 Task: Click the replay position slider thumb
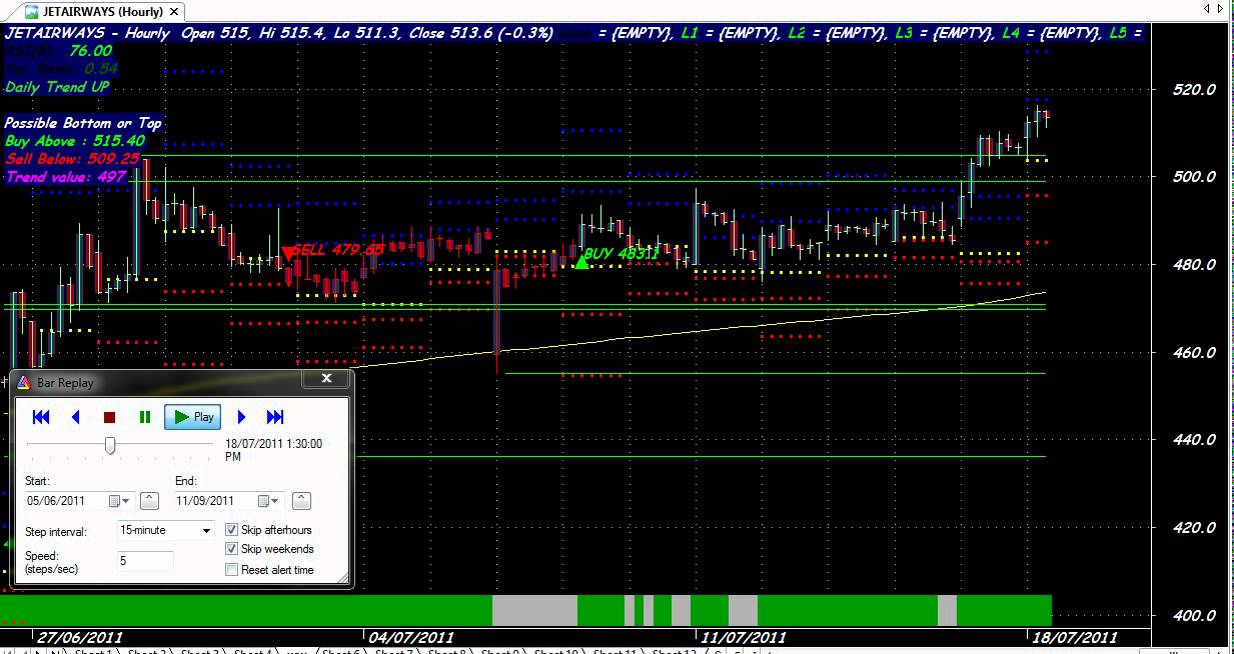coord(111,445)
